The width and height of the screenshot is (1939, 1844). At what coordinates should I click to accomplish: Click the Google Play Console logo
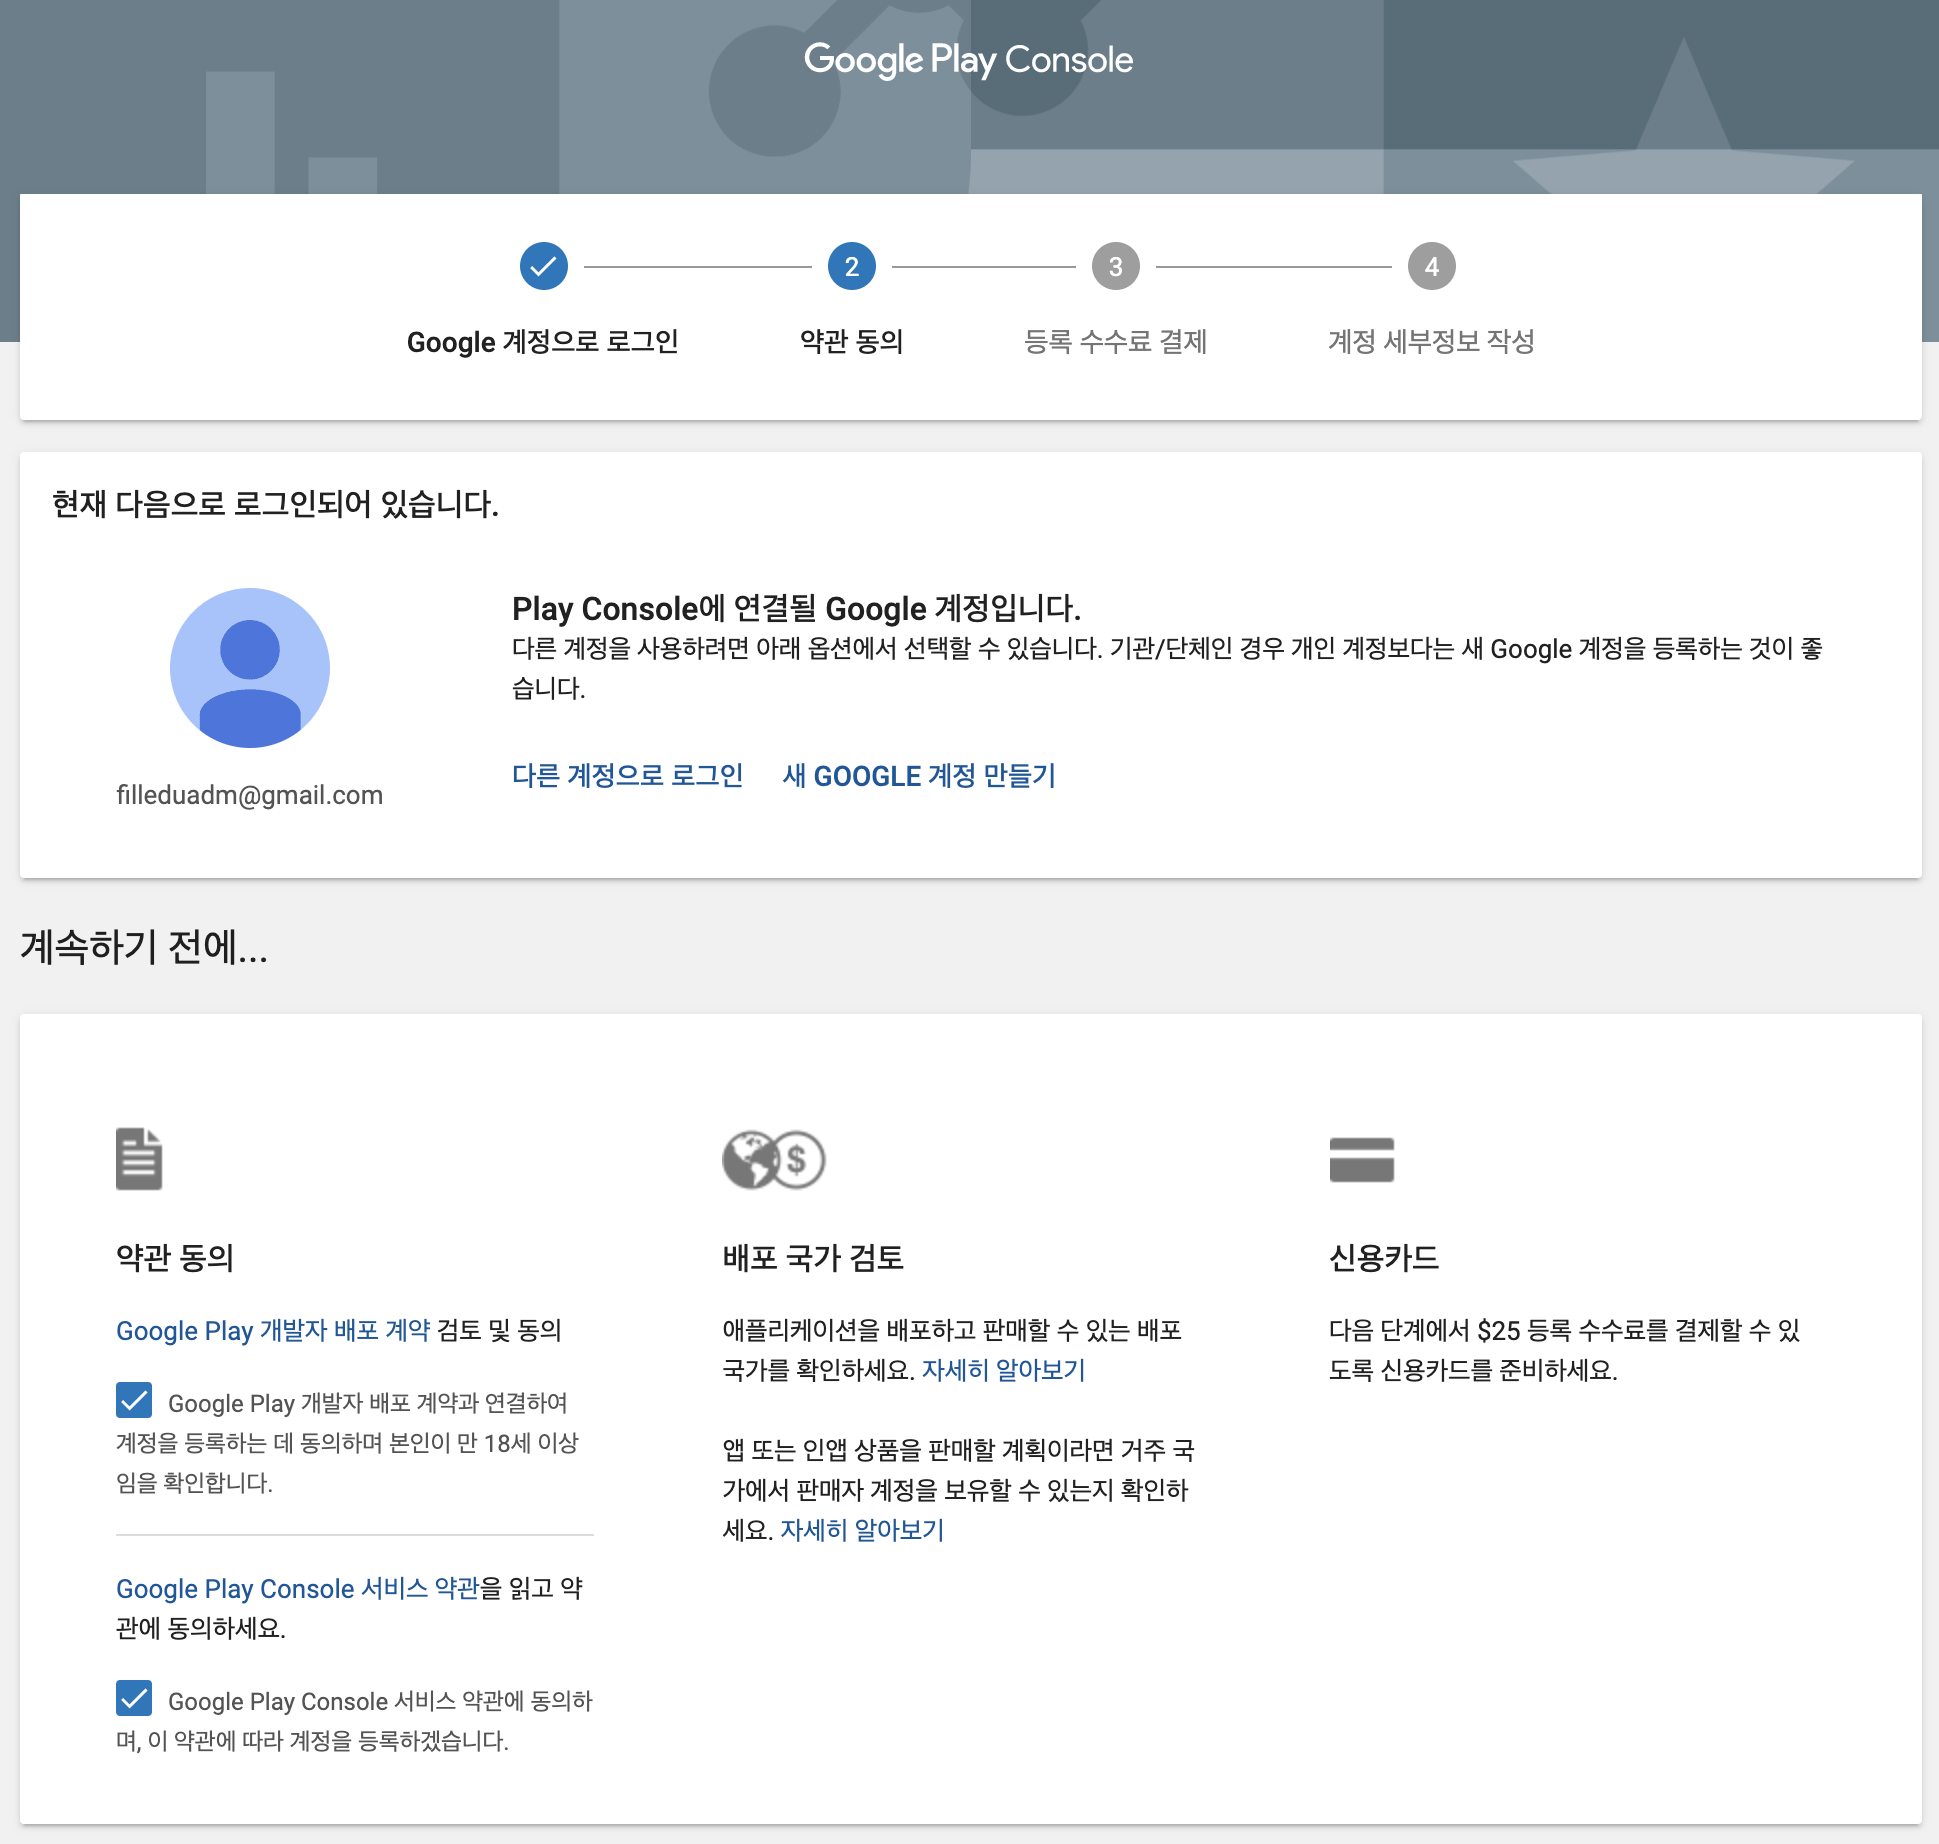[968, 60]
